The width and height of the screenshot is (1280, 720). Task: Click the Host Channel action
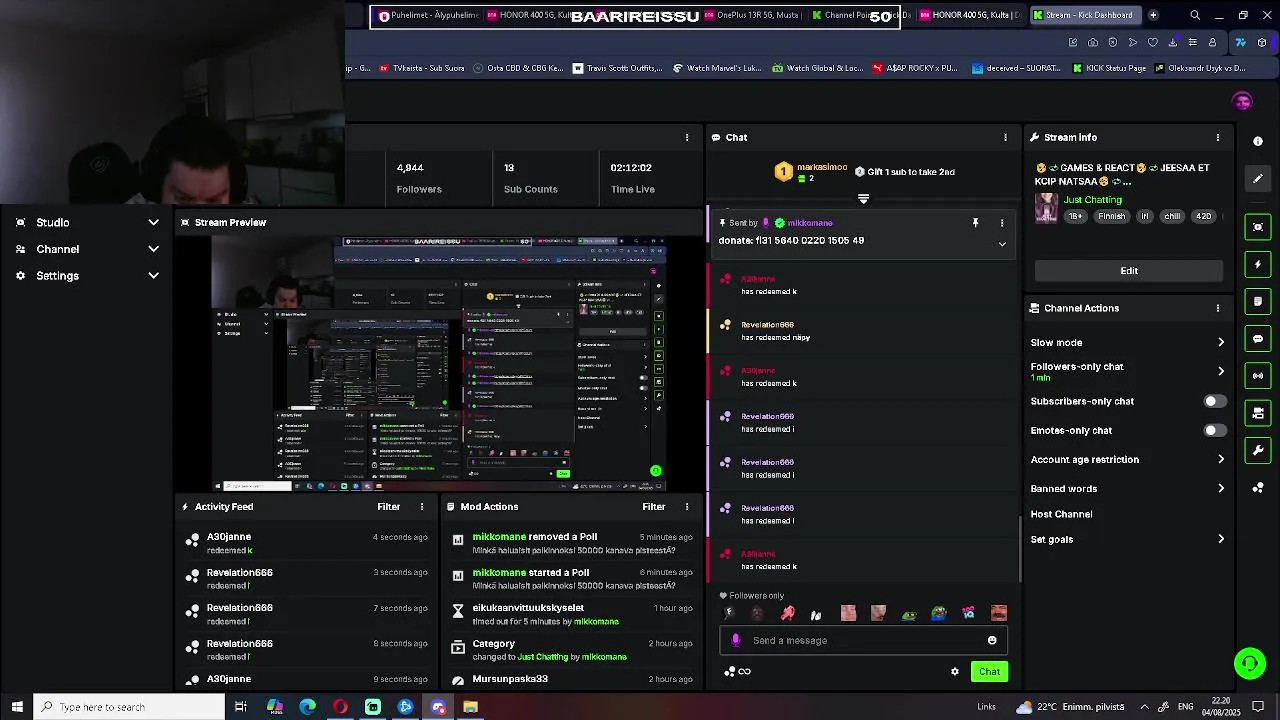[1061, 514]
